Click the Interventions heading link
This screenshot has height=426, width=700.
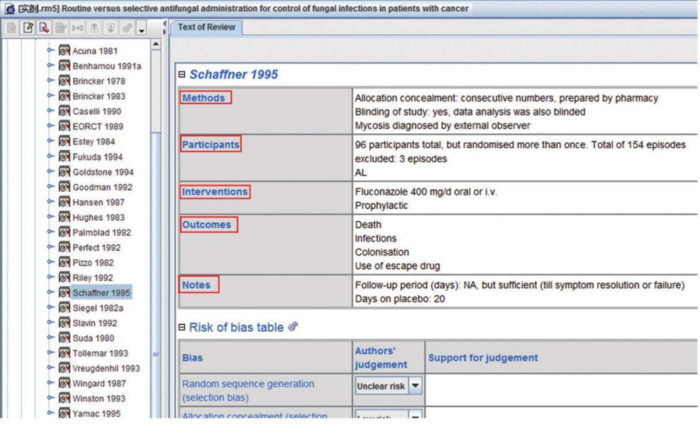pyautogui.click(x=214, y=192)
